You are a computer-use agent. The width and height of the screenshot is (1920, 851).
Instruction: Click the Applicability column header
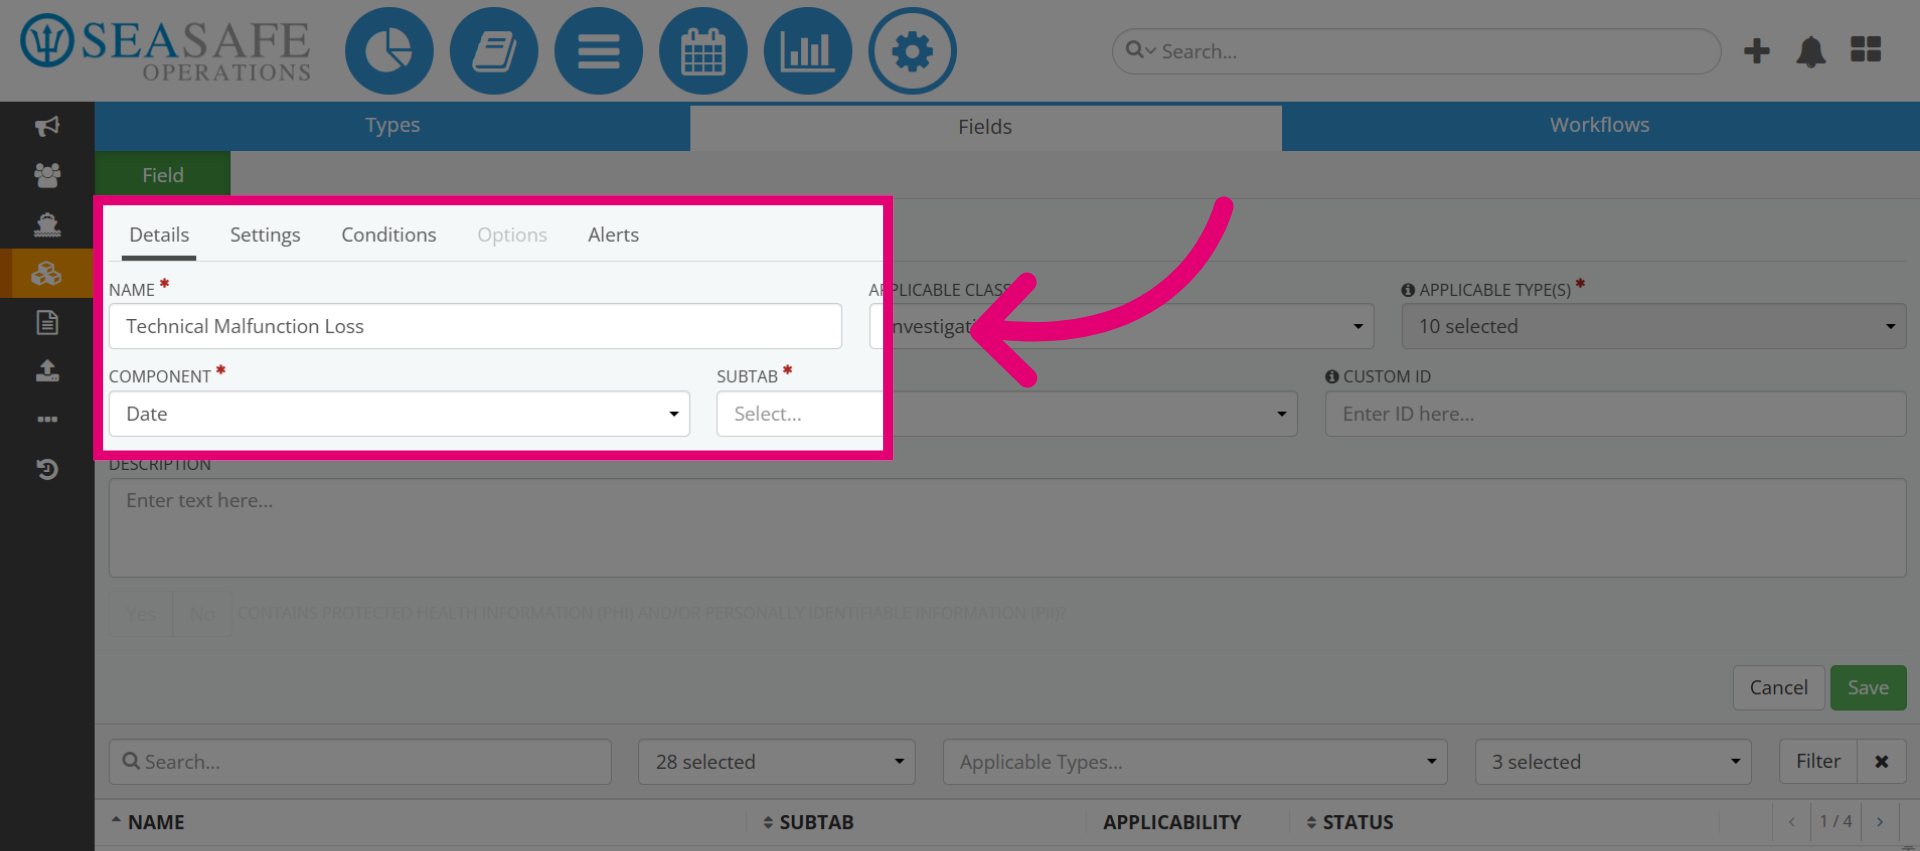pyautogui.click(x=1172, y=822)
